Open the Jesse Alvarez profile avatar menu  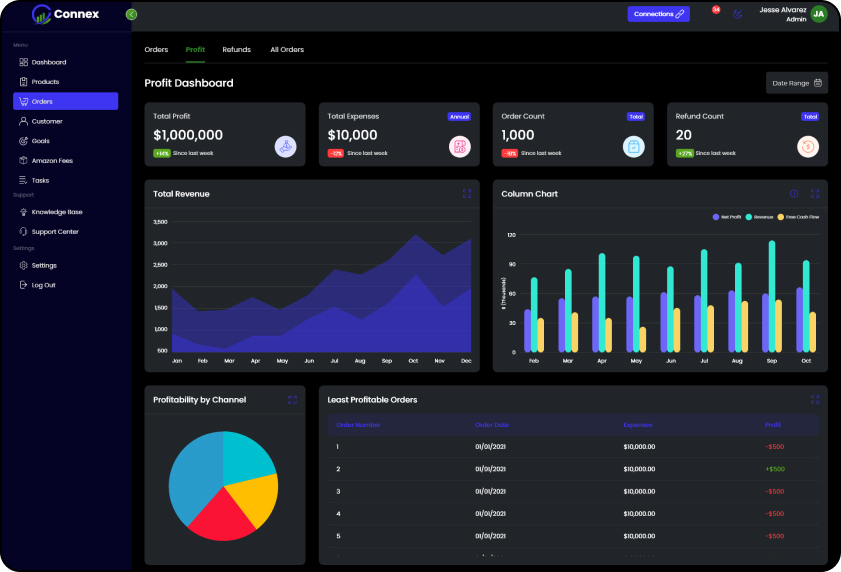click(x=819, y=14)
